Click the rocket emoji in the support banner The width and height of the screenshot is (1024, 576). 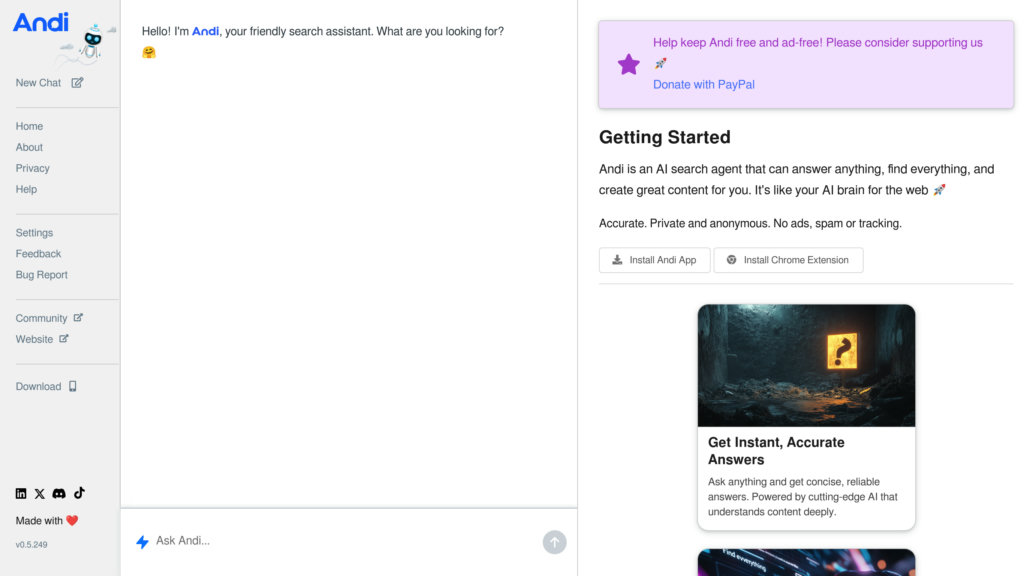660,63
